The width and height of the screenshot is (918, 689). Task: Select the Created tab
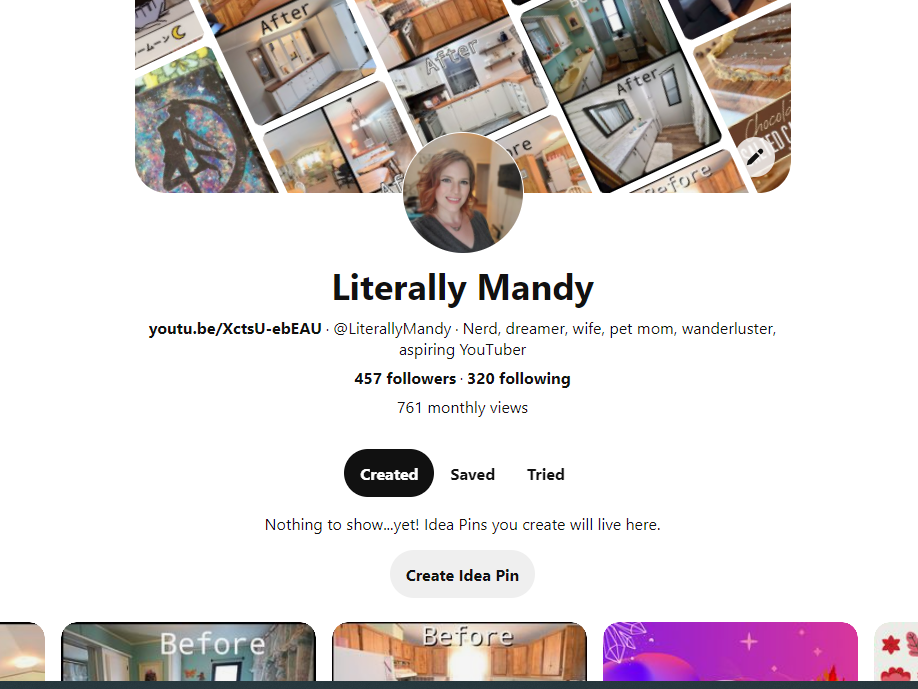coord(389,474)
